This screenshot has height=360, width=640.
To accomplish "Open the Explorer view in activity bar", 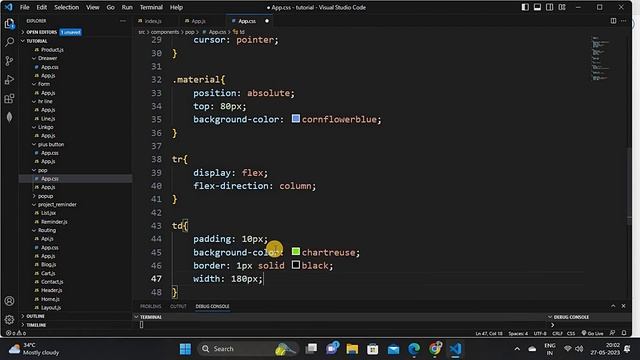I will 9,24.
